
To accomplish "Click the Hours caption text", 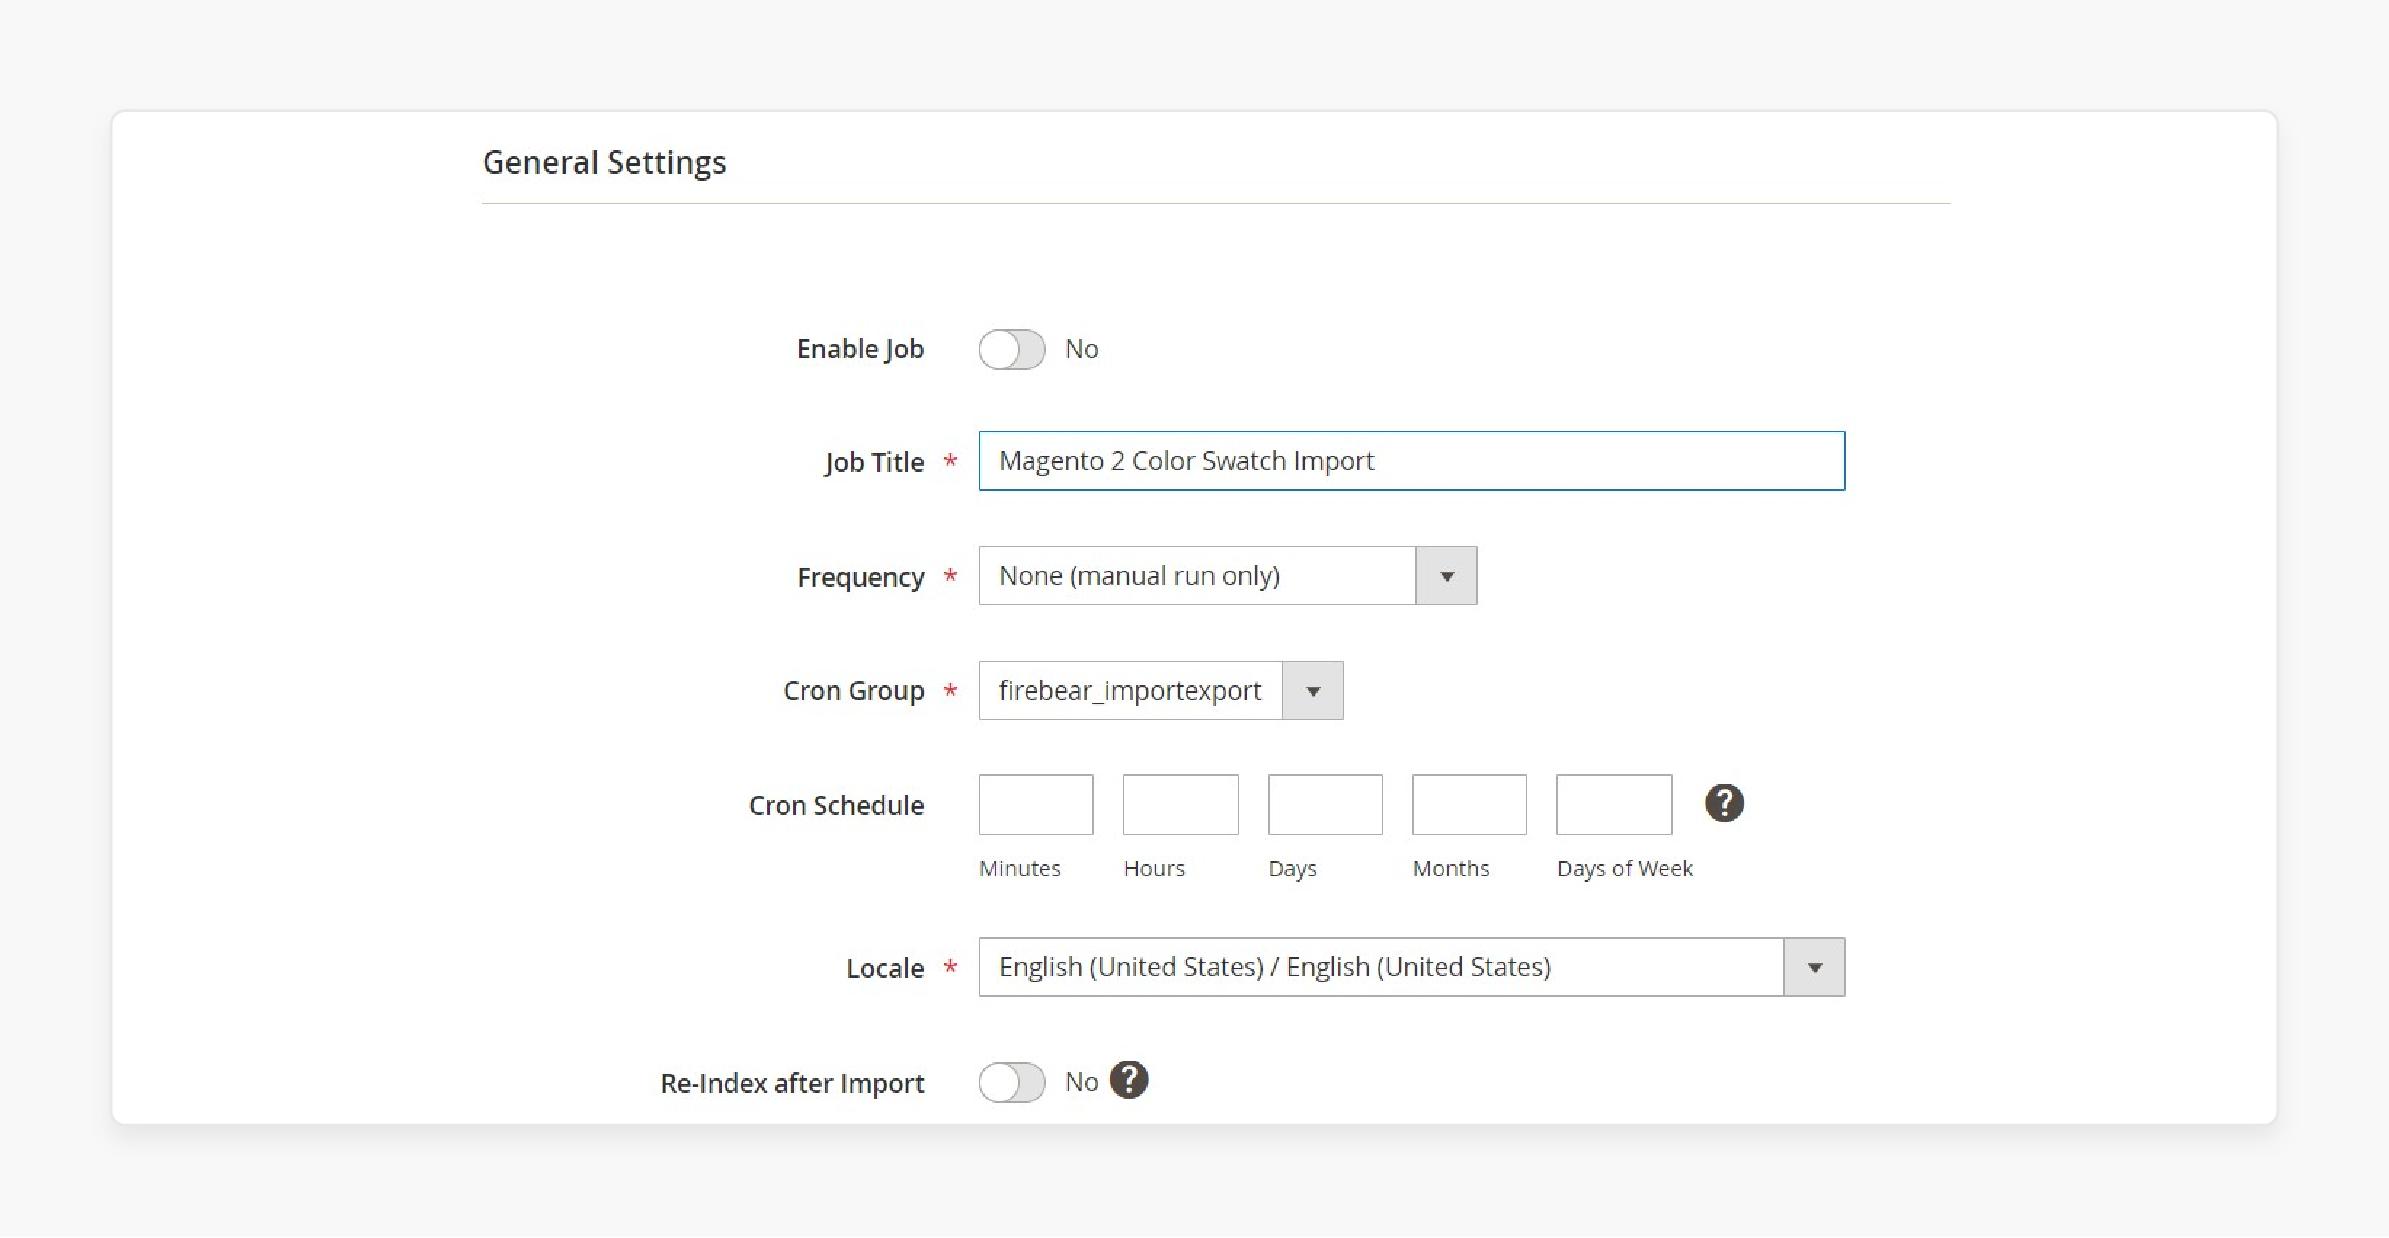I will click(1154, 868).
